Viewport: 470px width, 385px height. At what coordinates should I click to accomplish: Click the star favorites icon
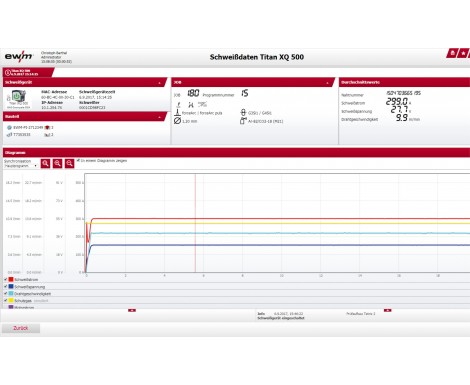click(x=463, y=53)
